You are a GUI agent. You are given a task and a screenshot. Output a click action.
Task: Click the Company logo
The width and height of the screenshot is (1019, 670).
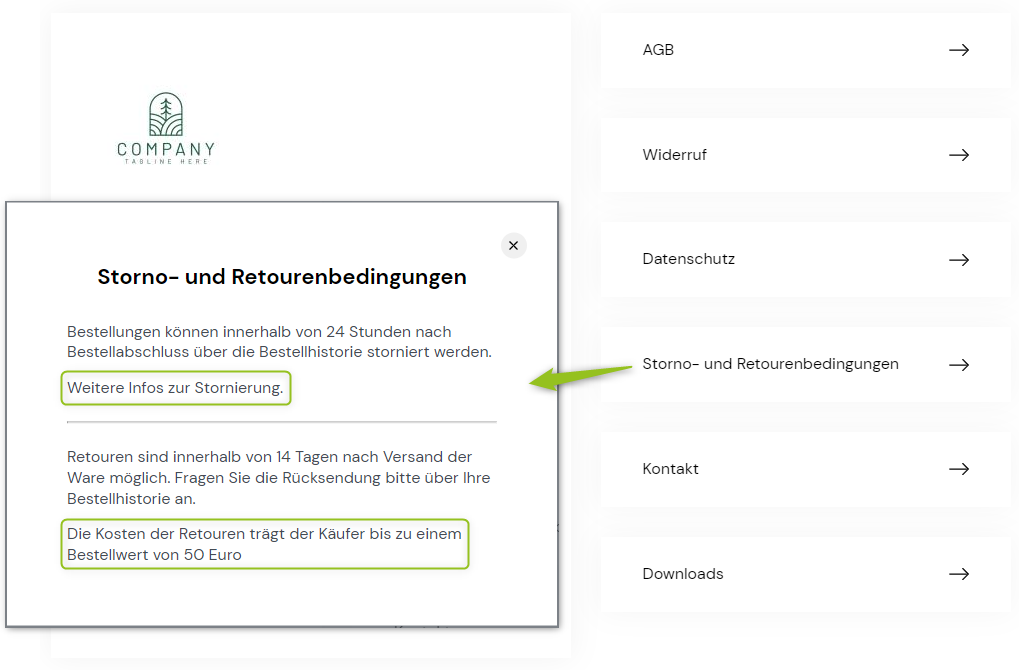click(x=166, y=128)
